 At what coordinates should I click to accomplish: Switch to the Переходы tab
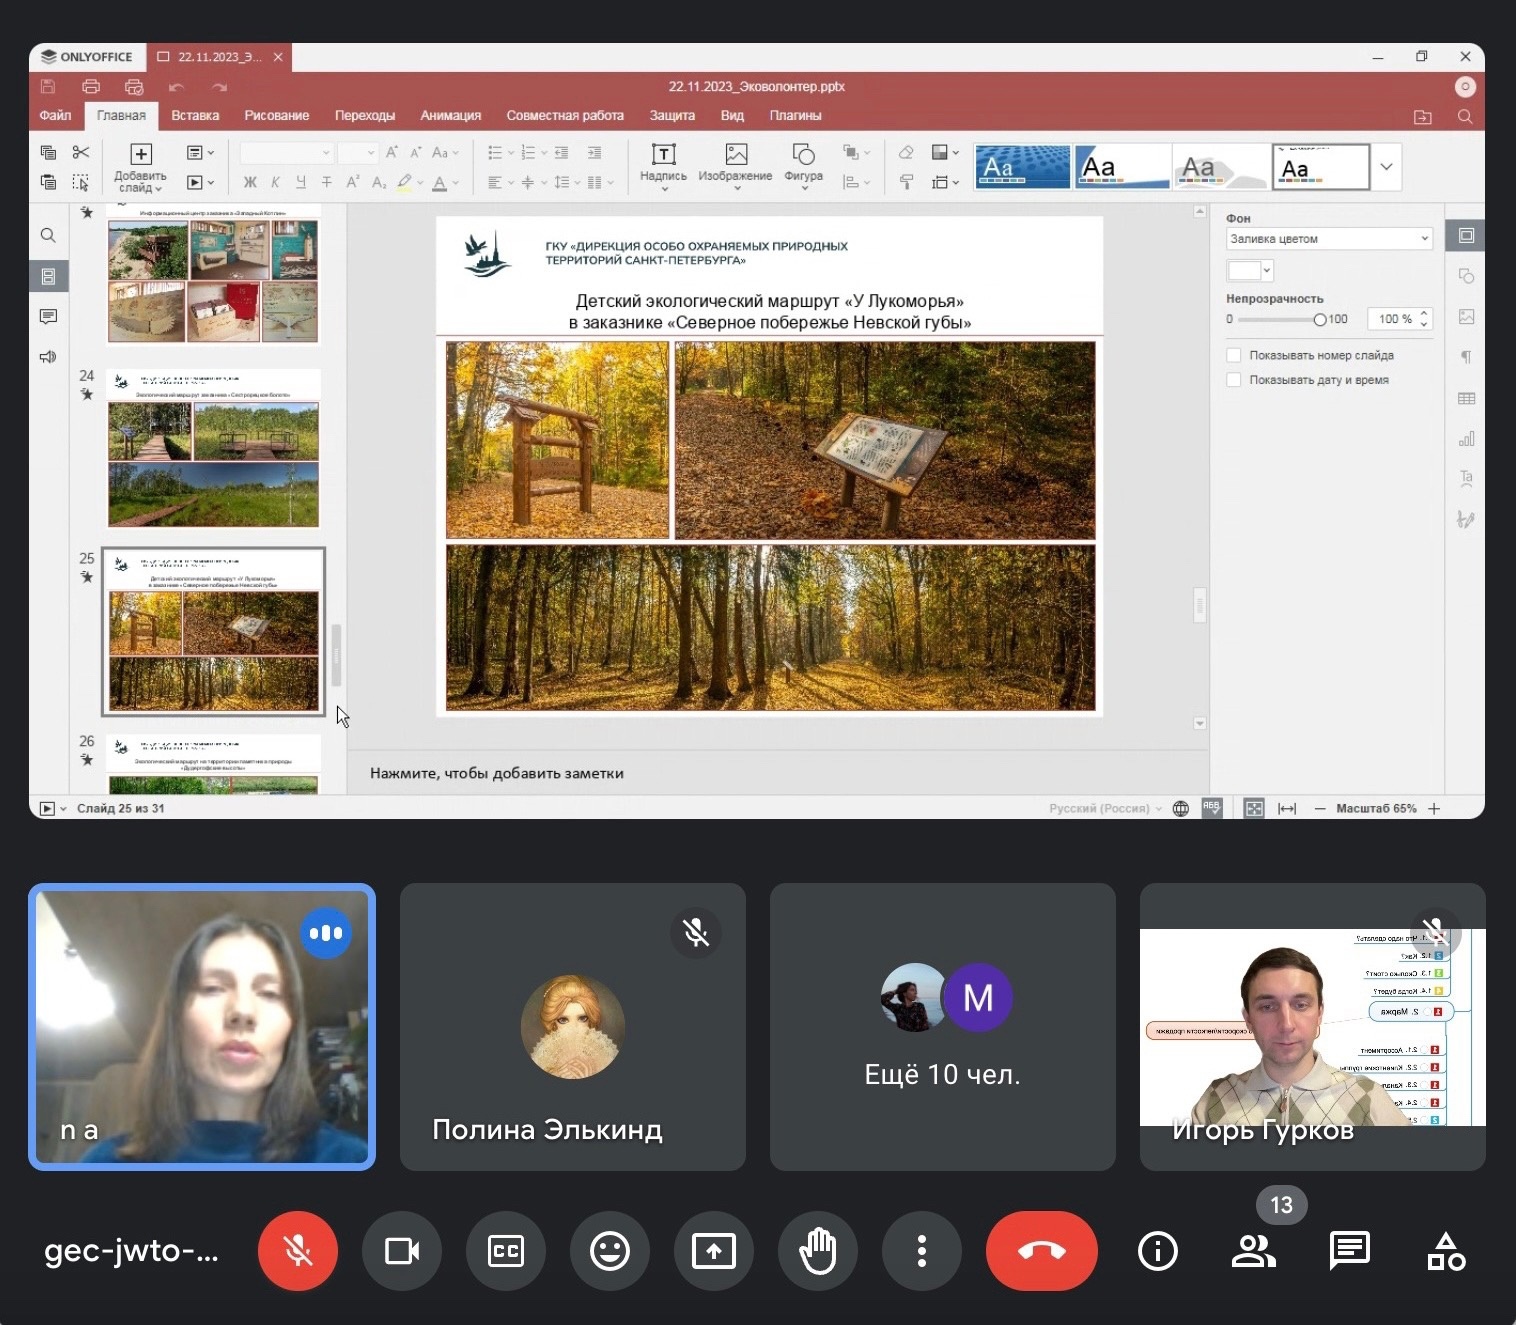[365, 116]
